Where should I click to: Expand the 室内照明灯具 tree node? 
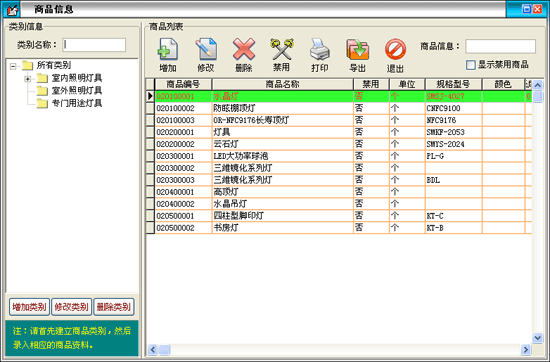[28, 79]
